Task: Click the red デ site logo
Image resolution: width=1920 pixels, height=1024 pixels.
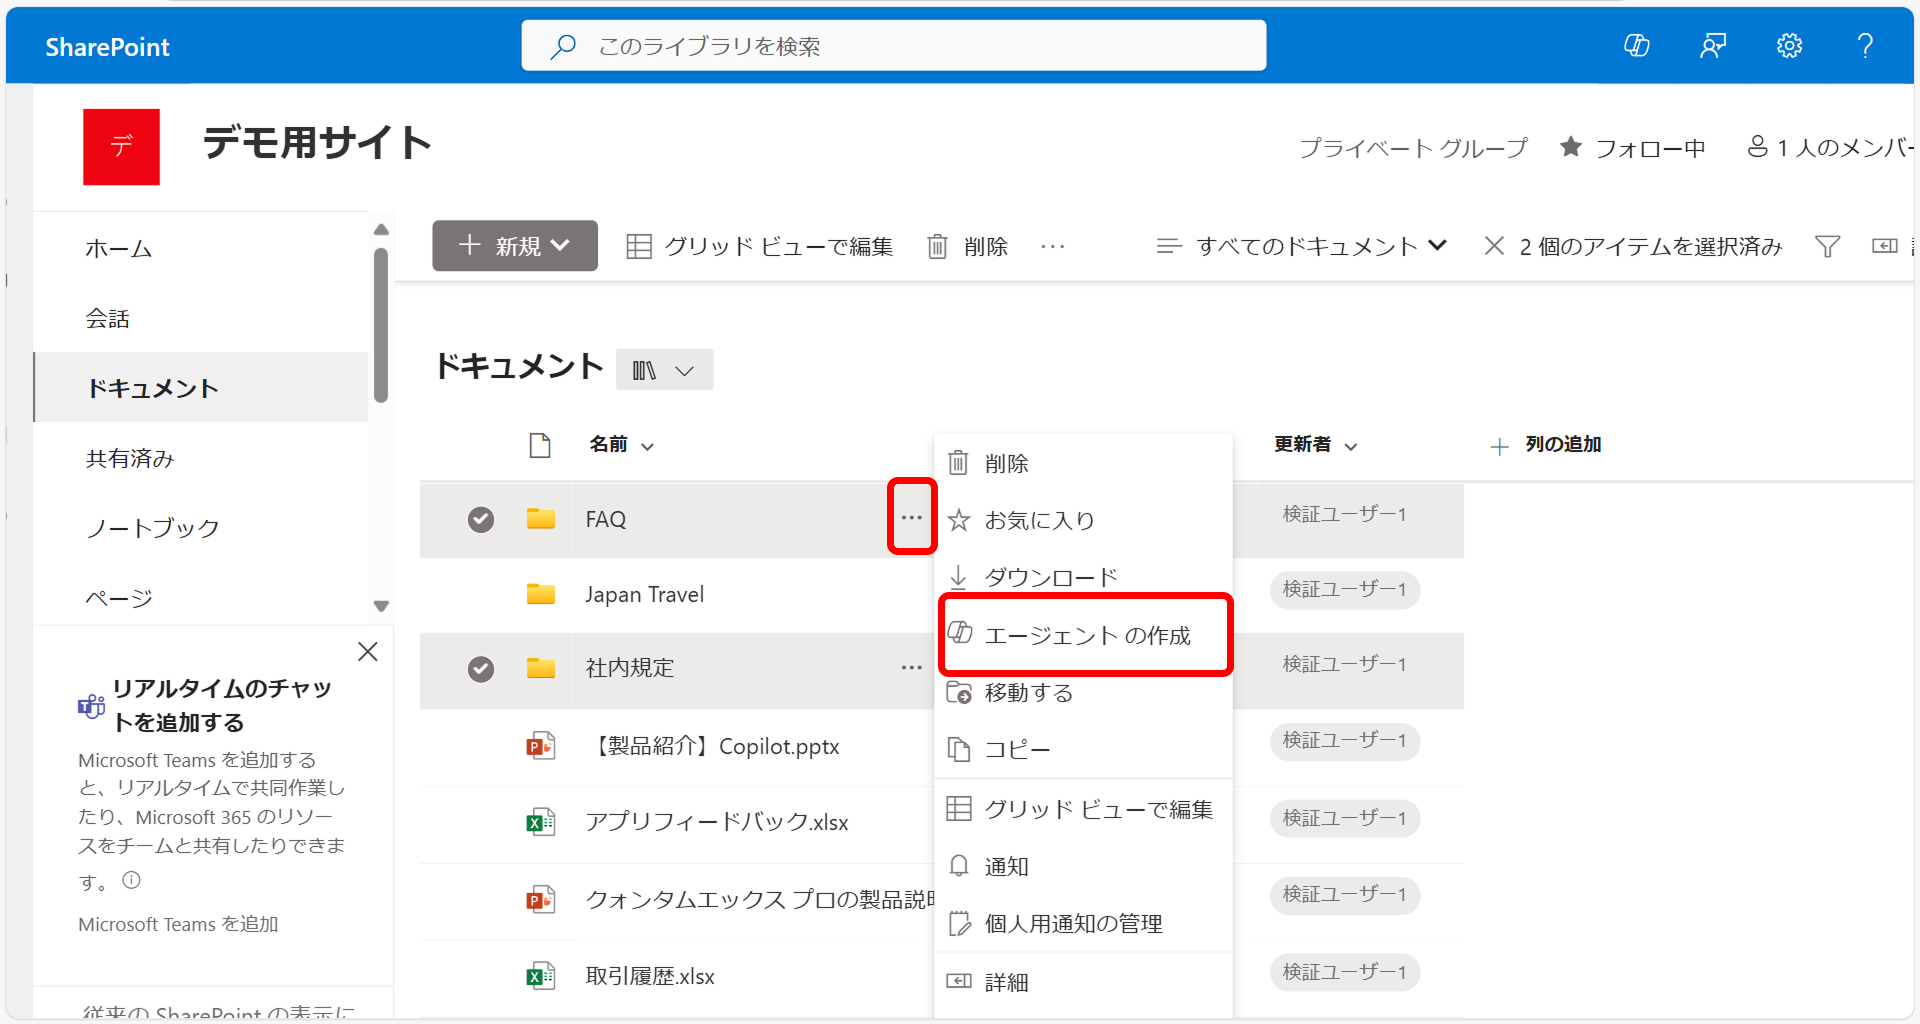Action: point(121,147)
